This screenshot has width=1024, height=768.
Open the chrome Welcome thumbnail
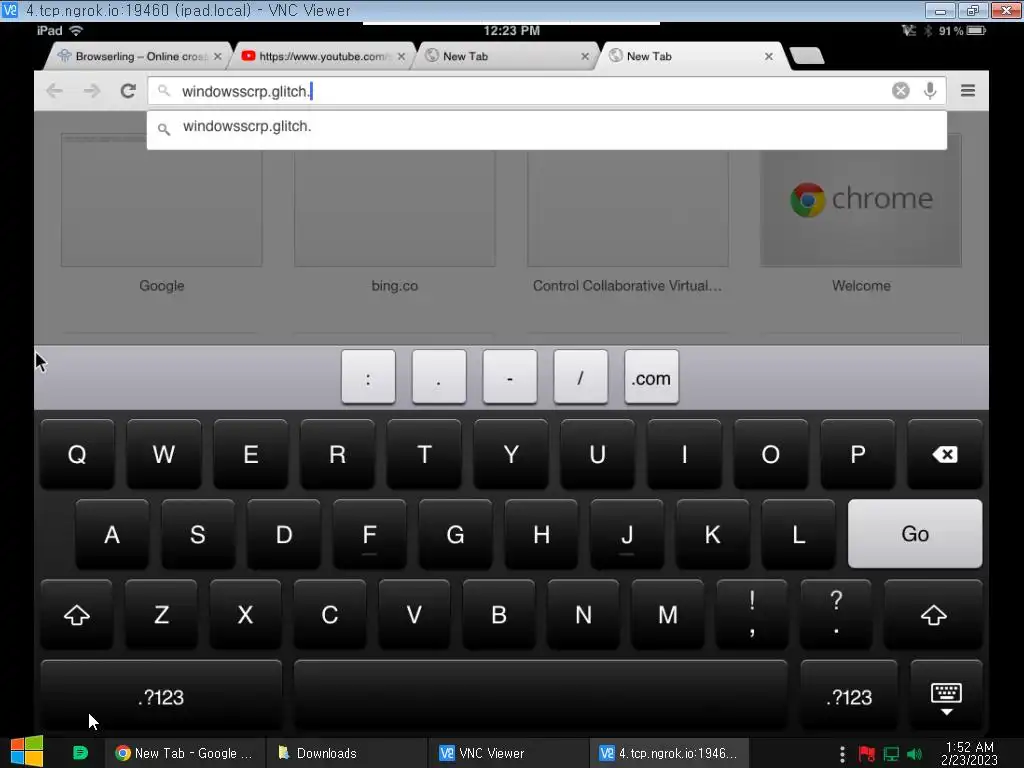[861, 200]
